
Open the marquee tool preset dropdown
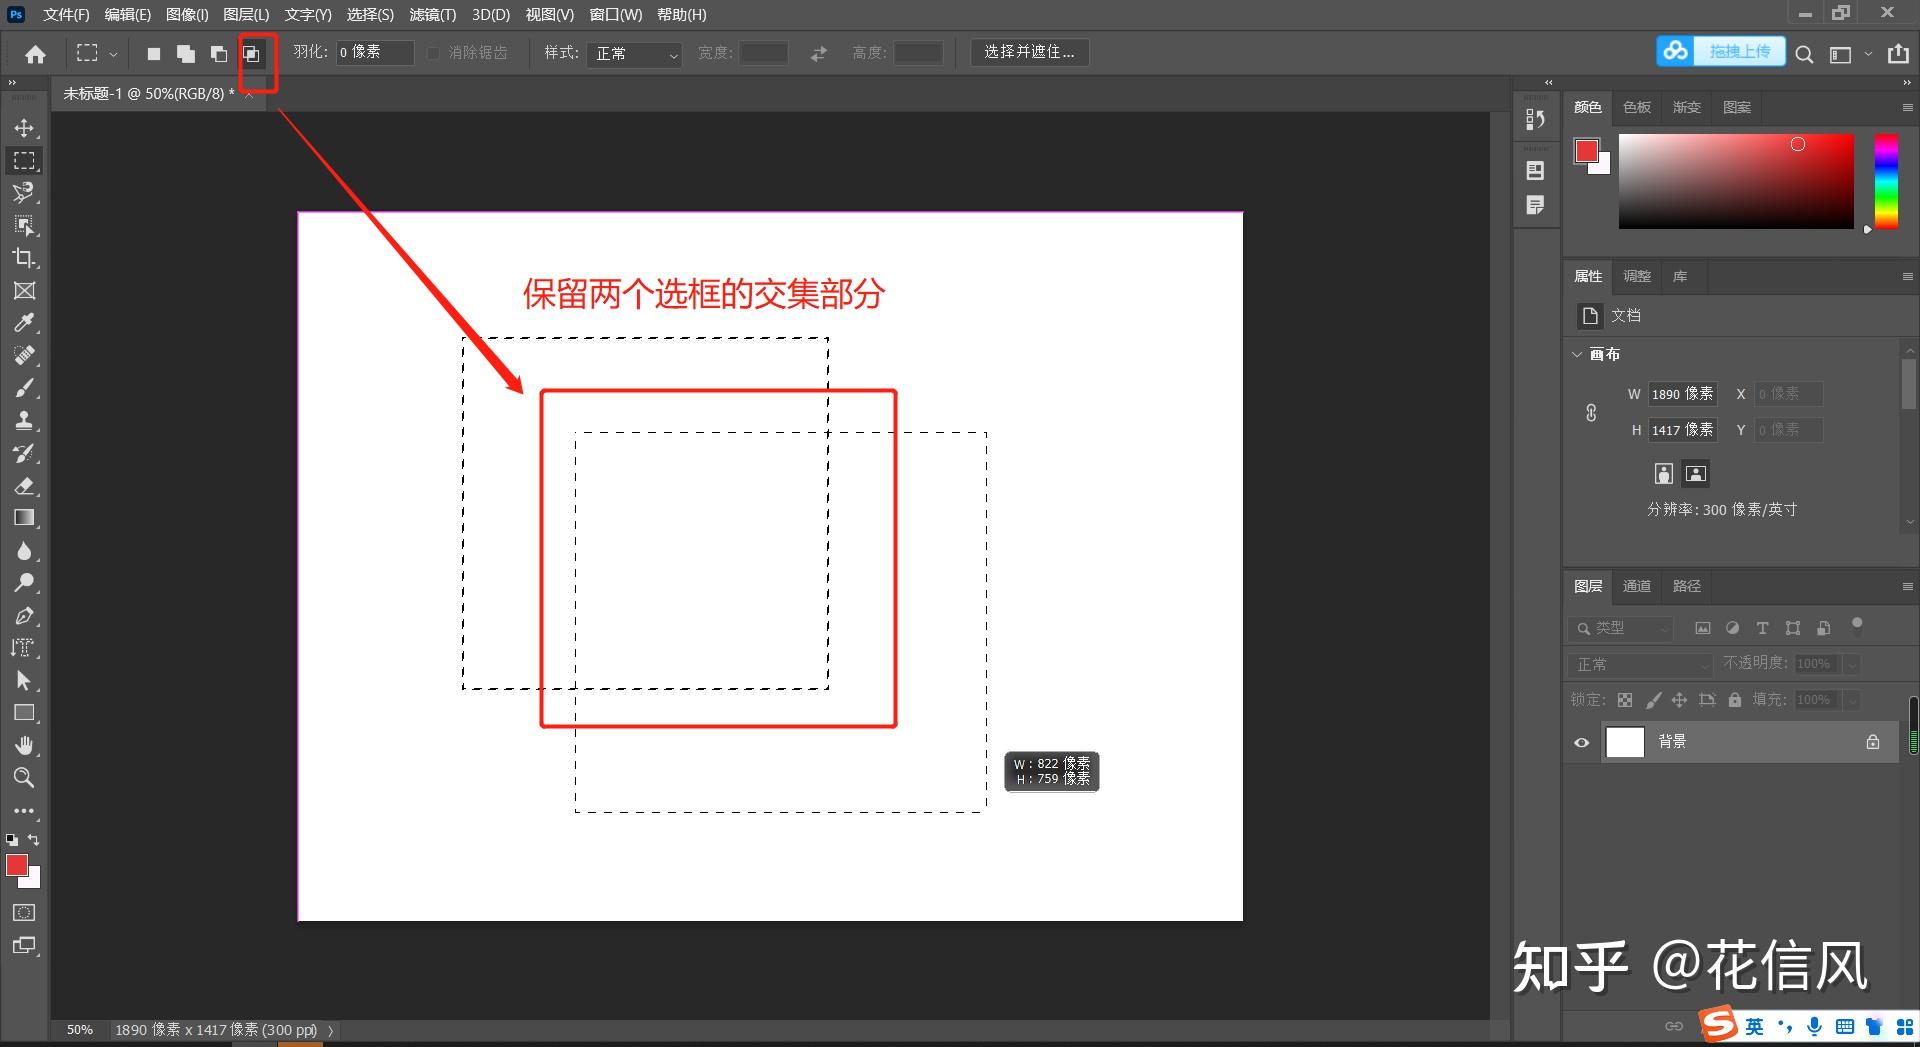click(x=113, y=54)
